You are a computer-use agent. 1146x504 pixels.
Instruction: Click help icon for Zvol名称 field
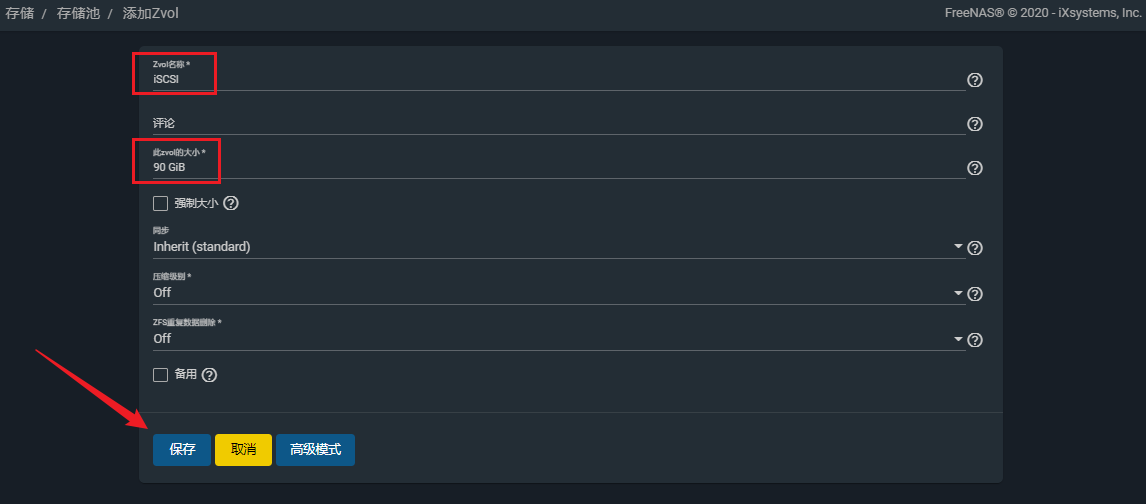pos(975,80)
